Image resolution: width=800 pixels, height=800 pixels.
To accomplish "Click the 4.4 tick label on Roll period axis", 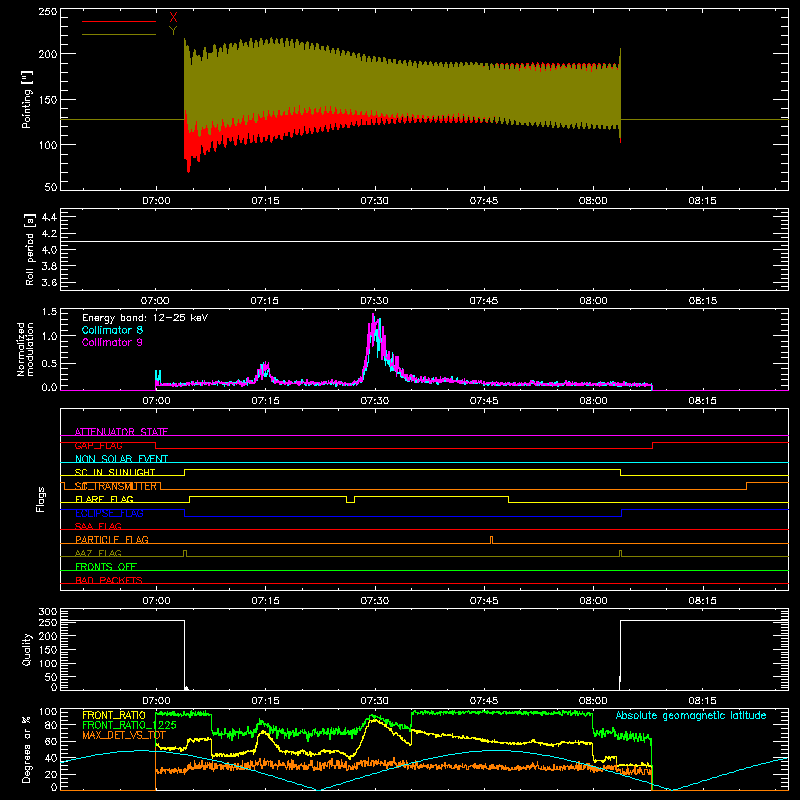I will (x=49, y=217).
